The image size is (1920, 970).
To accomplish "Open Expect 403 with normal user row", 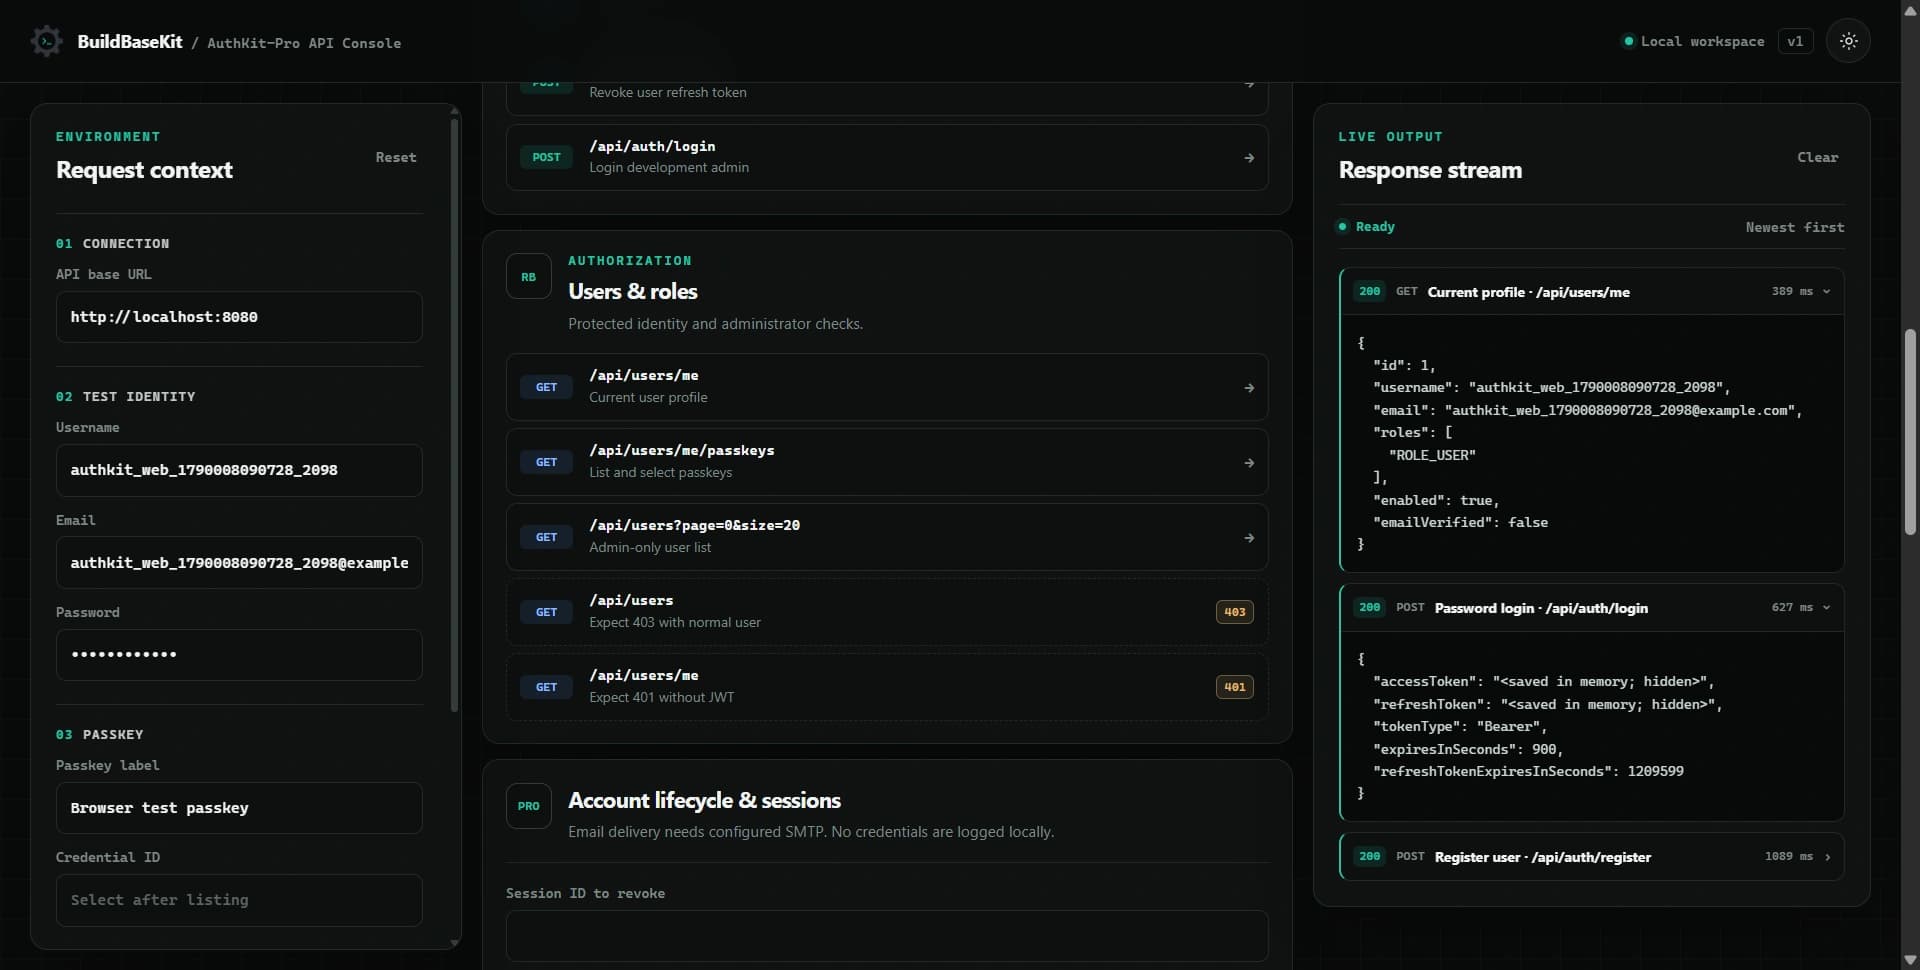I will tap(887, 612).
